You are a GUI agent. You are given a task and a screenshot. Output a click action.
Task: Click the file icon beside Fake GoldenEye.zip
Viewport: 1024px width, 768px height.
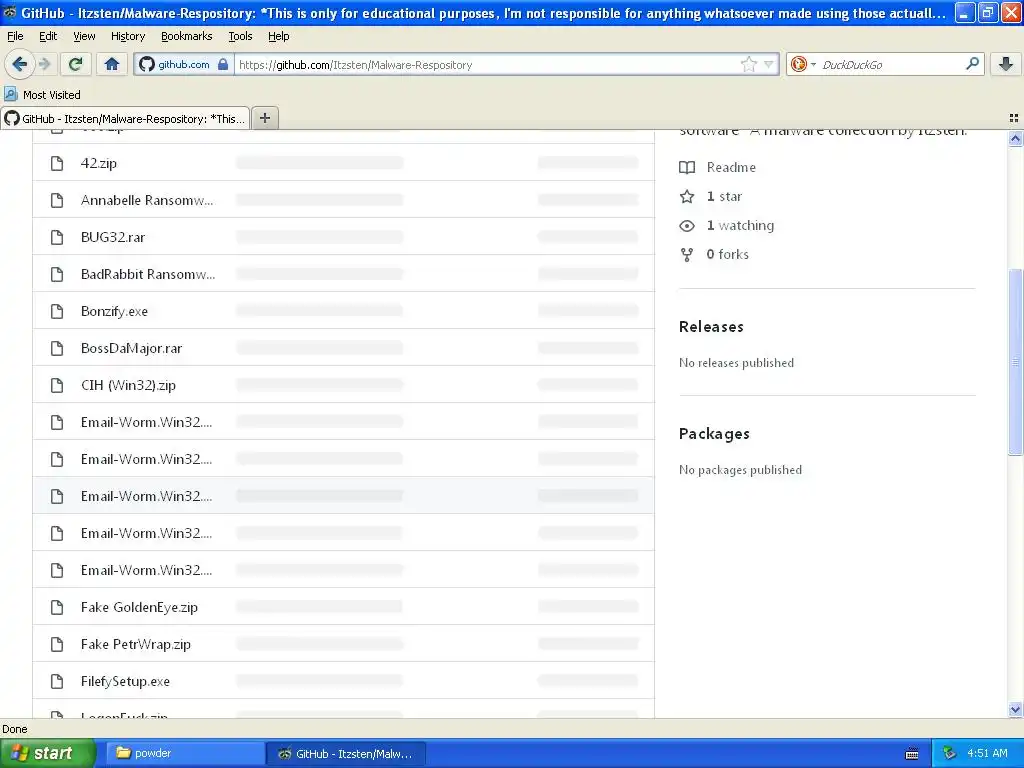pyautogui.click(x=57, y=607)
